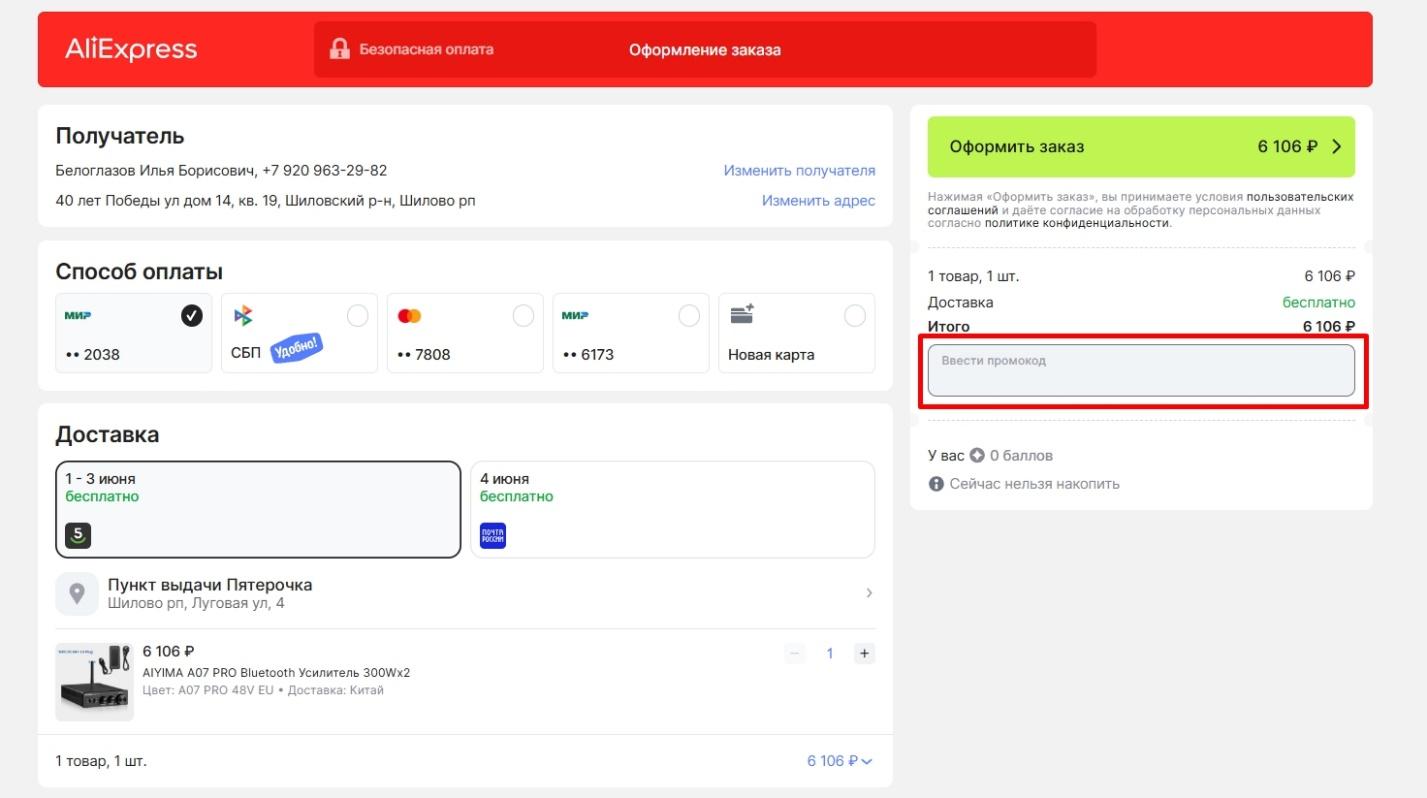Choose the 1 - 3 июня delivery option
The height and width of the screenshot is (798, 1427).
point(258,509)
